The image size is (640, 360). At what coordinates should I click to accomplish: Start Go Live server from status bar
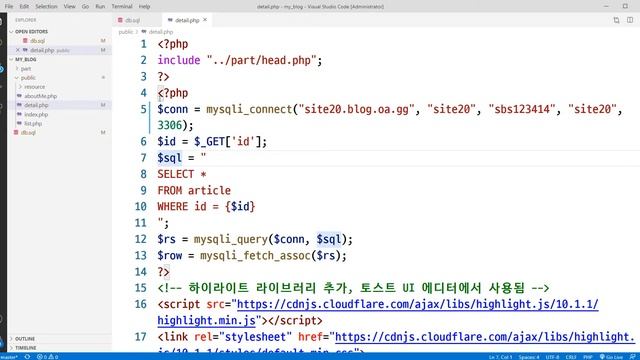click(x=611, y=357)
